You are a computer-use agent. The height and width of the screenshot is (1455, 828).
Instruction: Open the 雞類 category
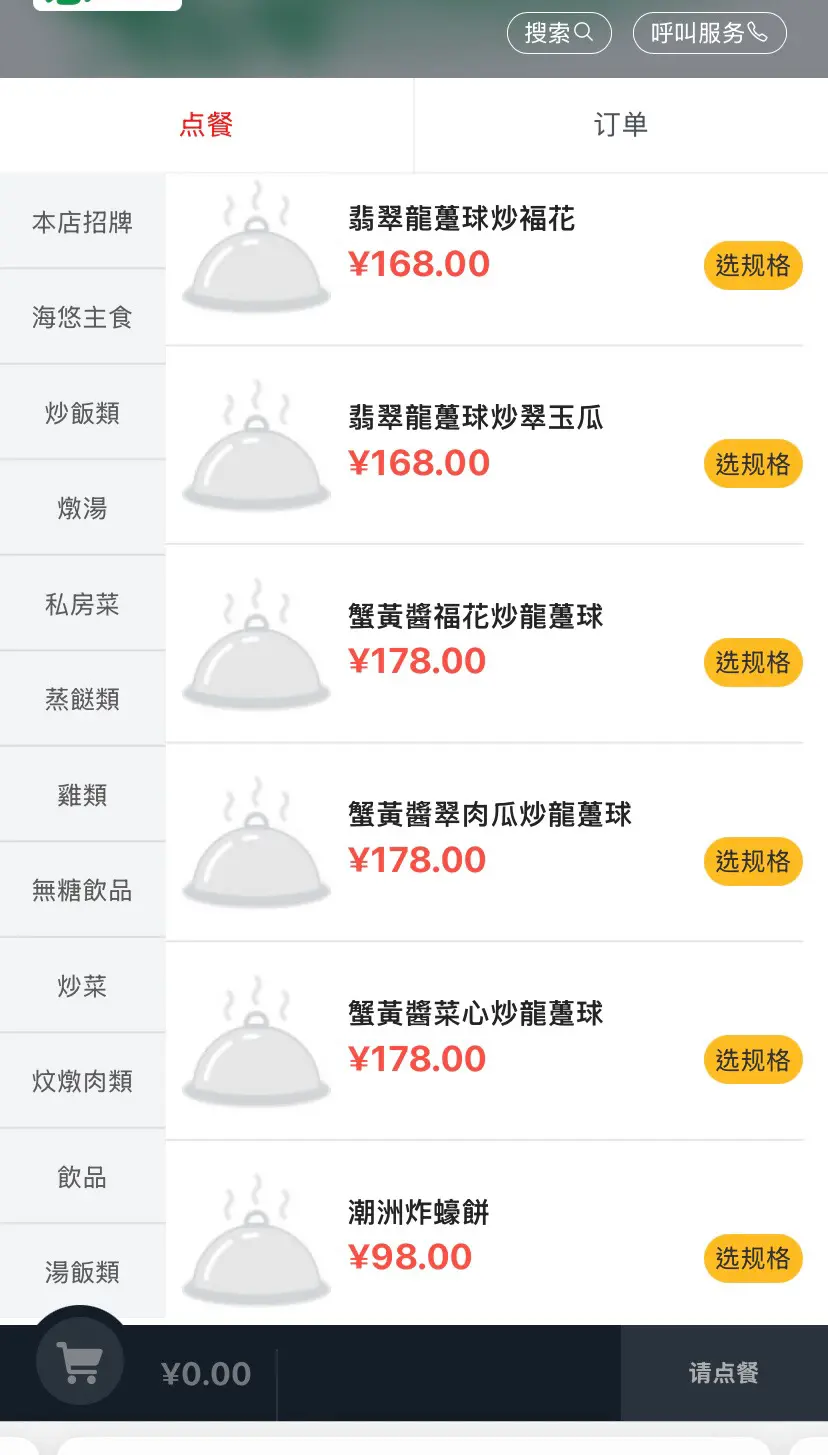coord(82,796)
